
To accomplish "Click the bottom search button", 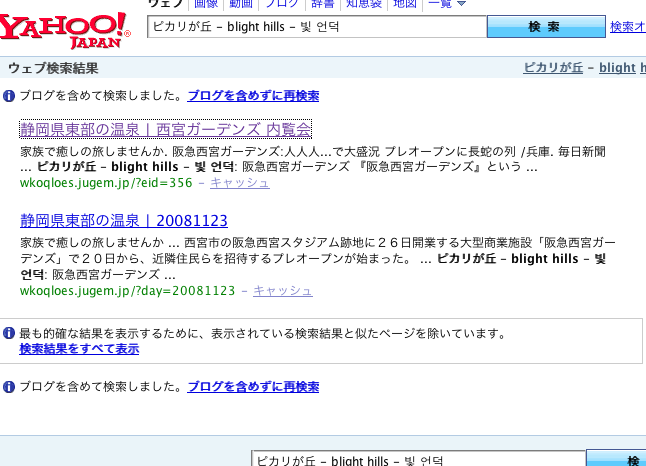I will tap(616, 458).
